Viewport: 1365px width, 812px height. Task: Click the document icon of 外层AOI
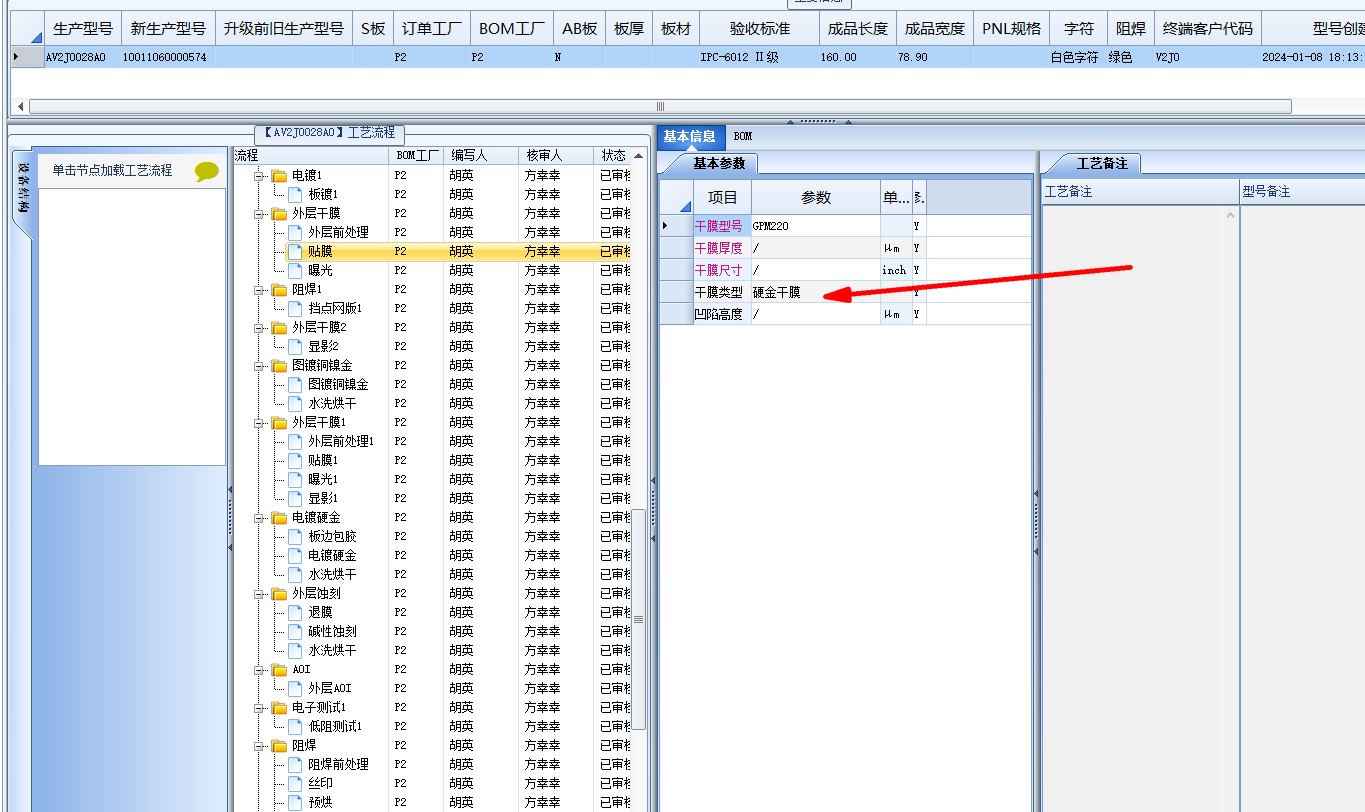[295, 688]
